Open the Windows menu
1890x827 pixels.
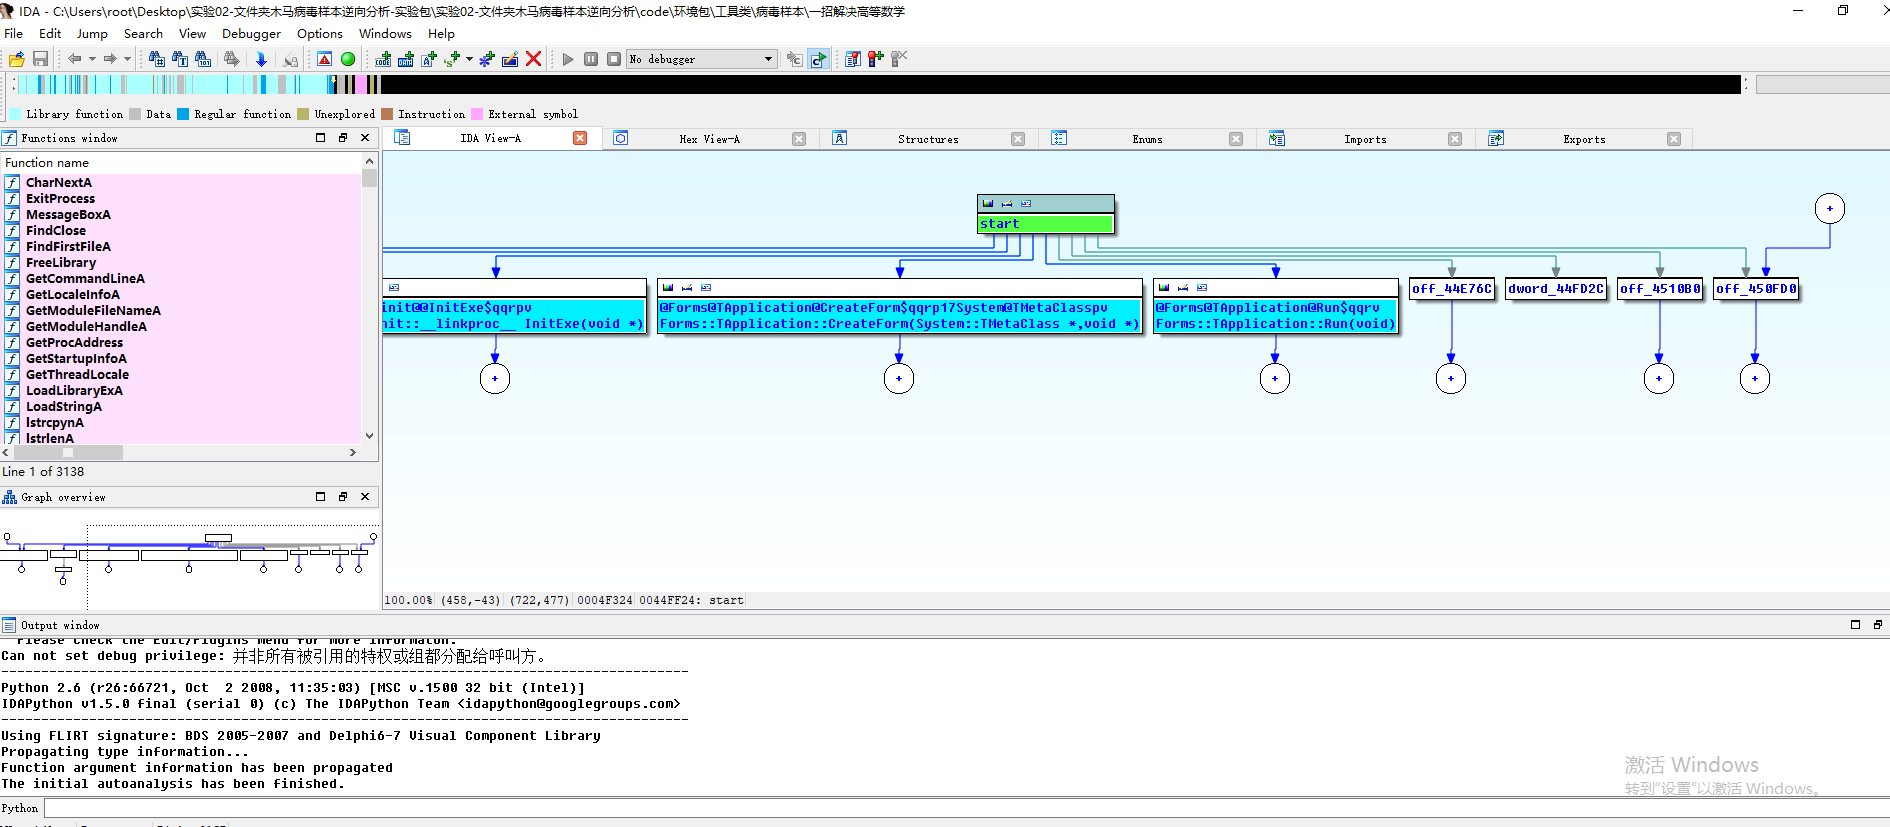tap(385, 33)
